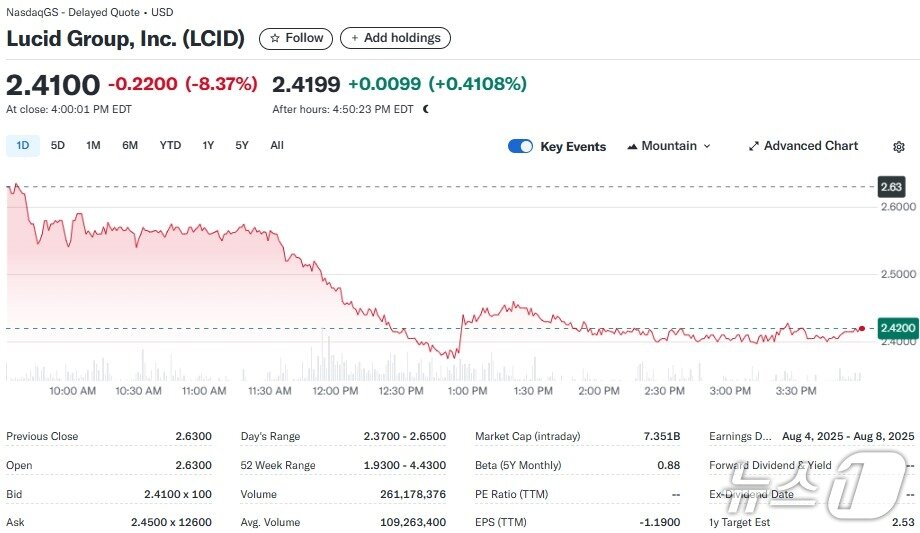Click the red current-price dot on chart
Viewport: 920px width, 533px height.
pyautogui.click(x=861, y=328)
